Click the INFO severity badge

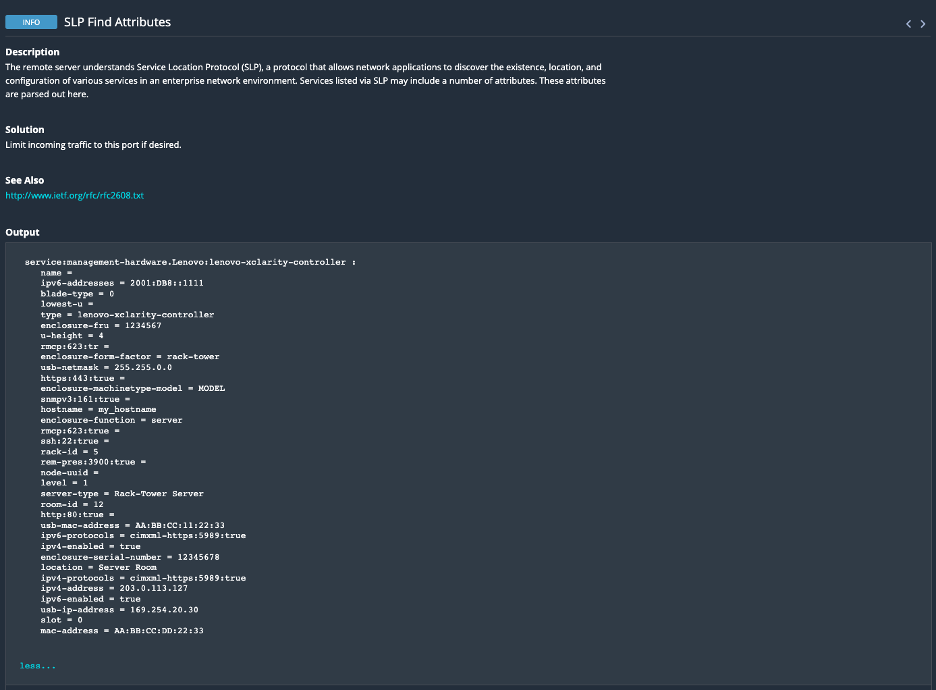[x=30, y=21]
